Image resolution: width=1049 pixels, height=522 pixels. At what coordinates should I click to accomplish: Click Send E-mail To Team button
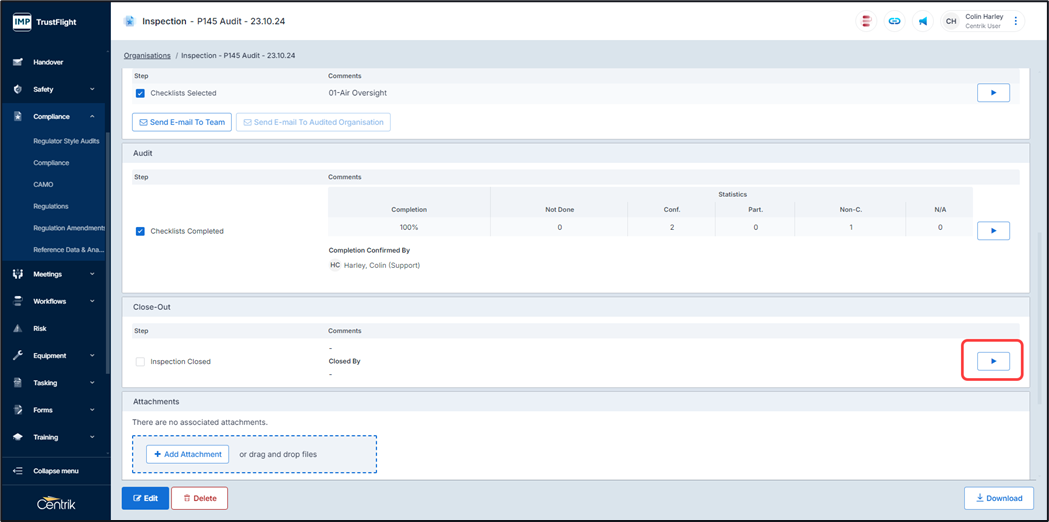pyautogui.click(x=182, y=122)
